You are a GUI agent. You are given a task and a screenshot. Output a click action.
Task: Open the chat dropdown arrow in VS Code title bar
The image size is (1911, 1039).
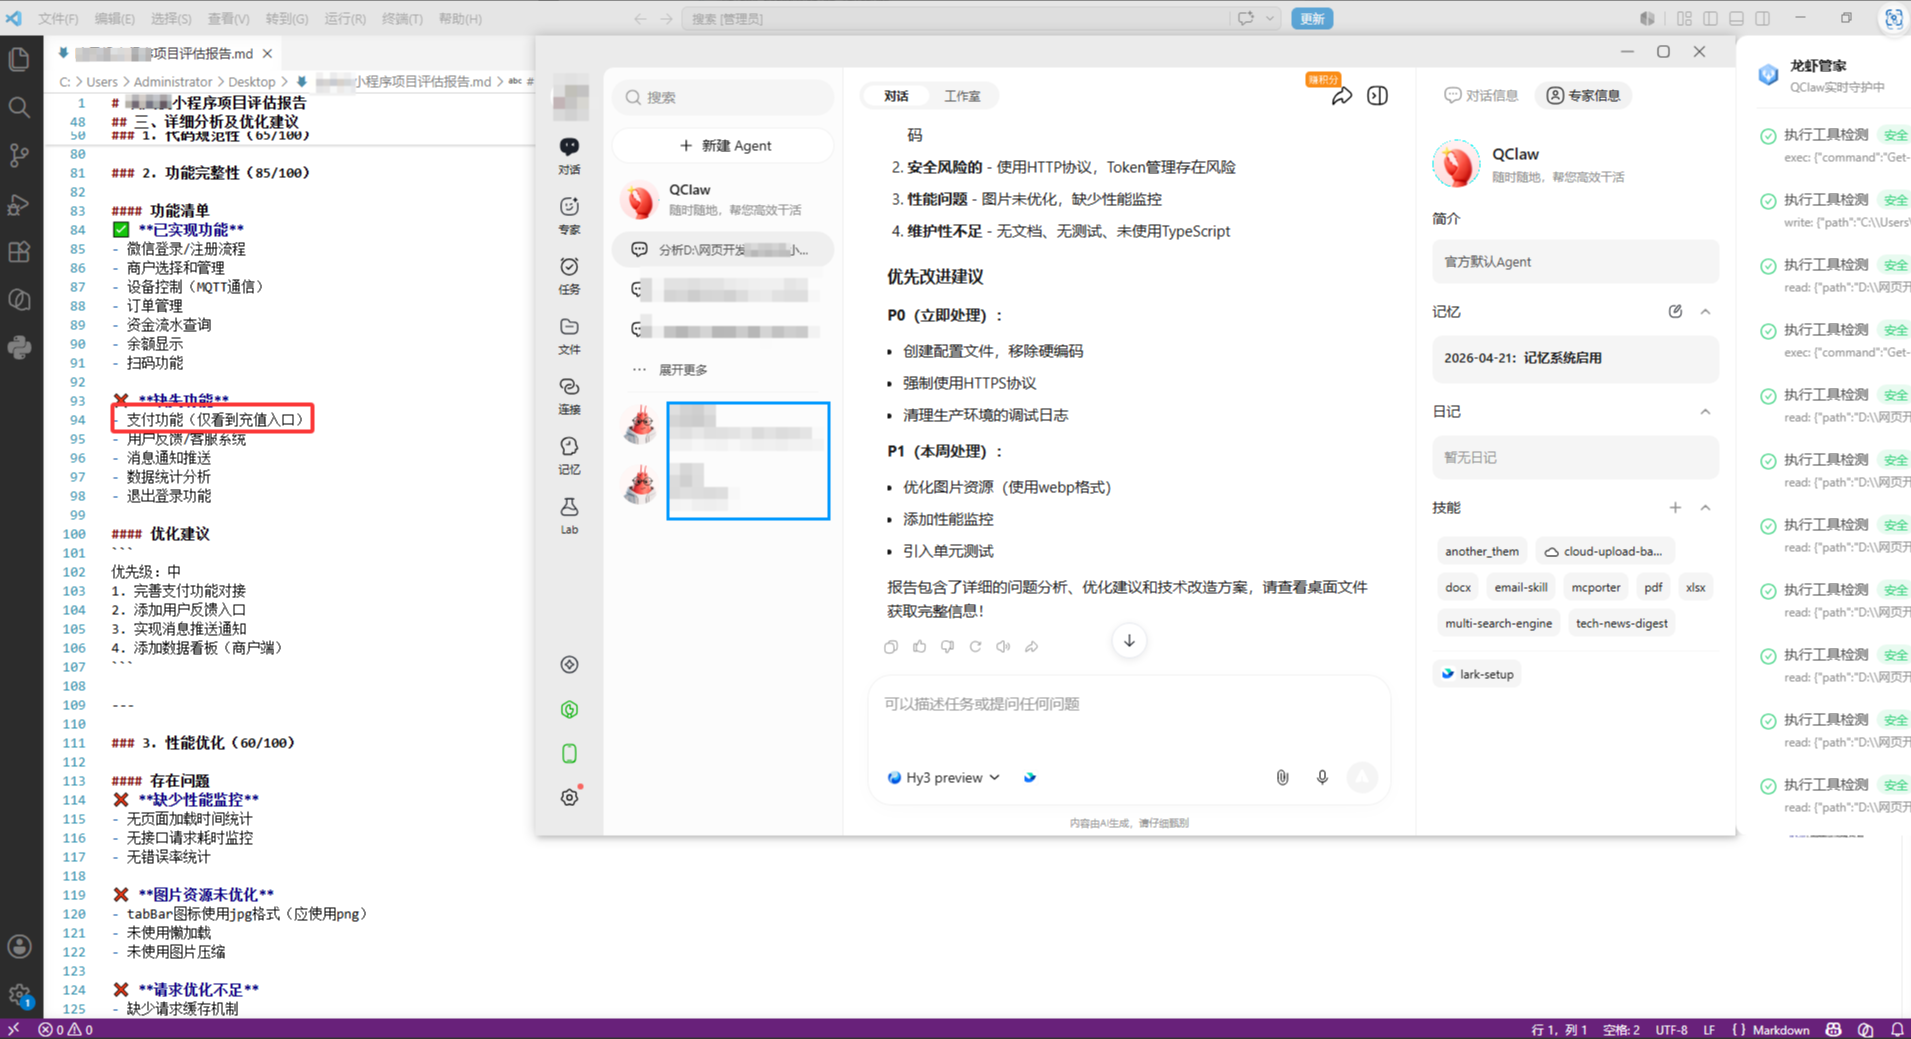[1270, 18]
